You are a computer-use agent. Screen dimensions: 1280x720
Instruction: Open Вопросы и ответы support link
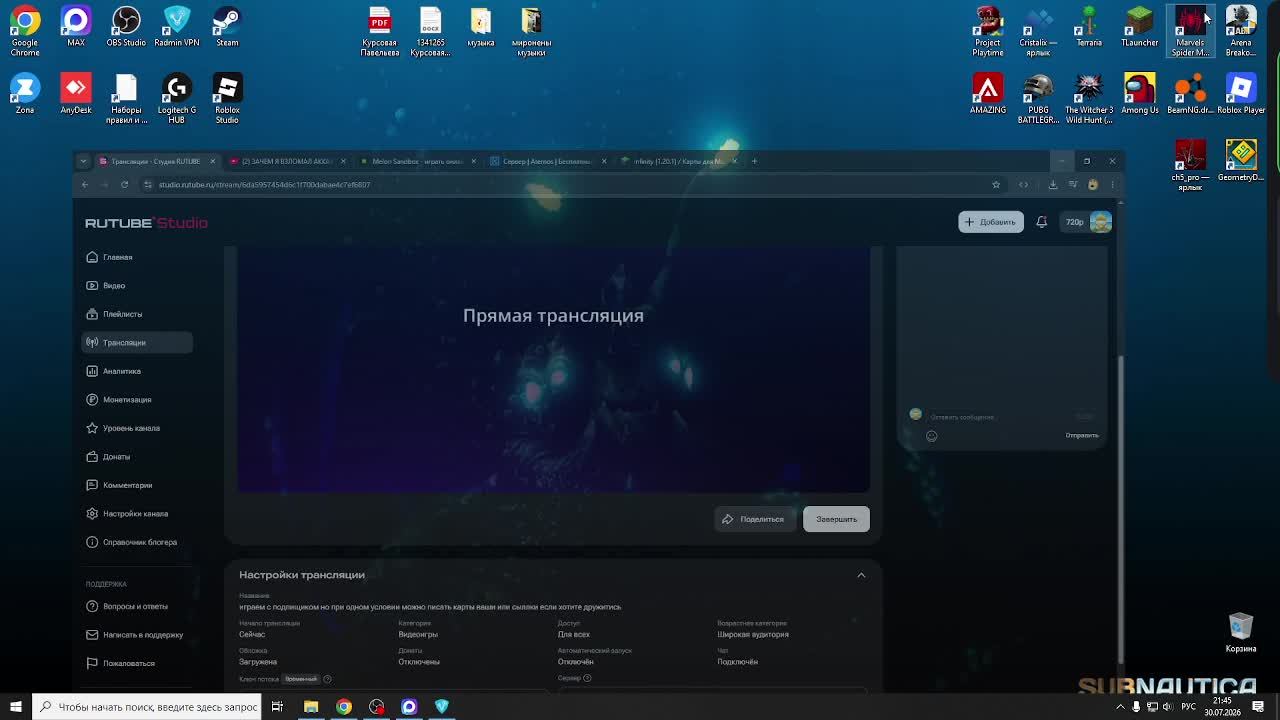137,606
